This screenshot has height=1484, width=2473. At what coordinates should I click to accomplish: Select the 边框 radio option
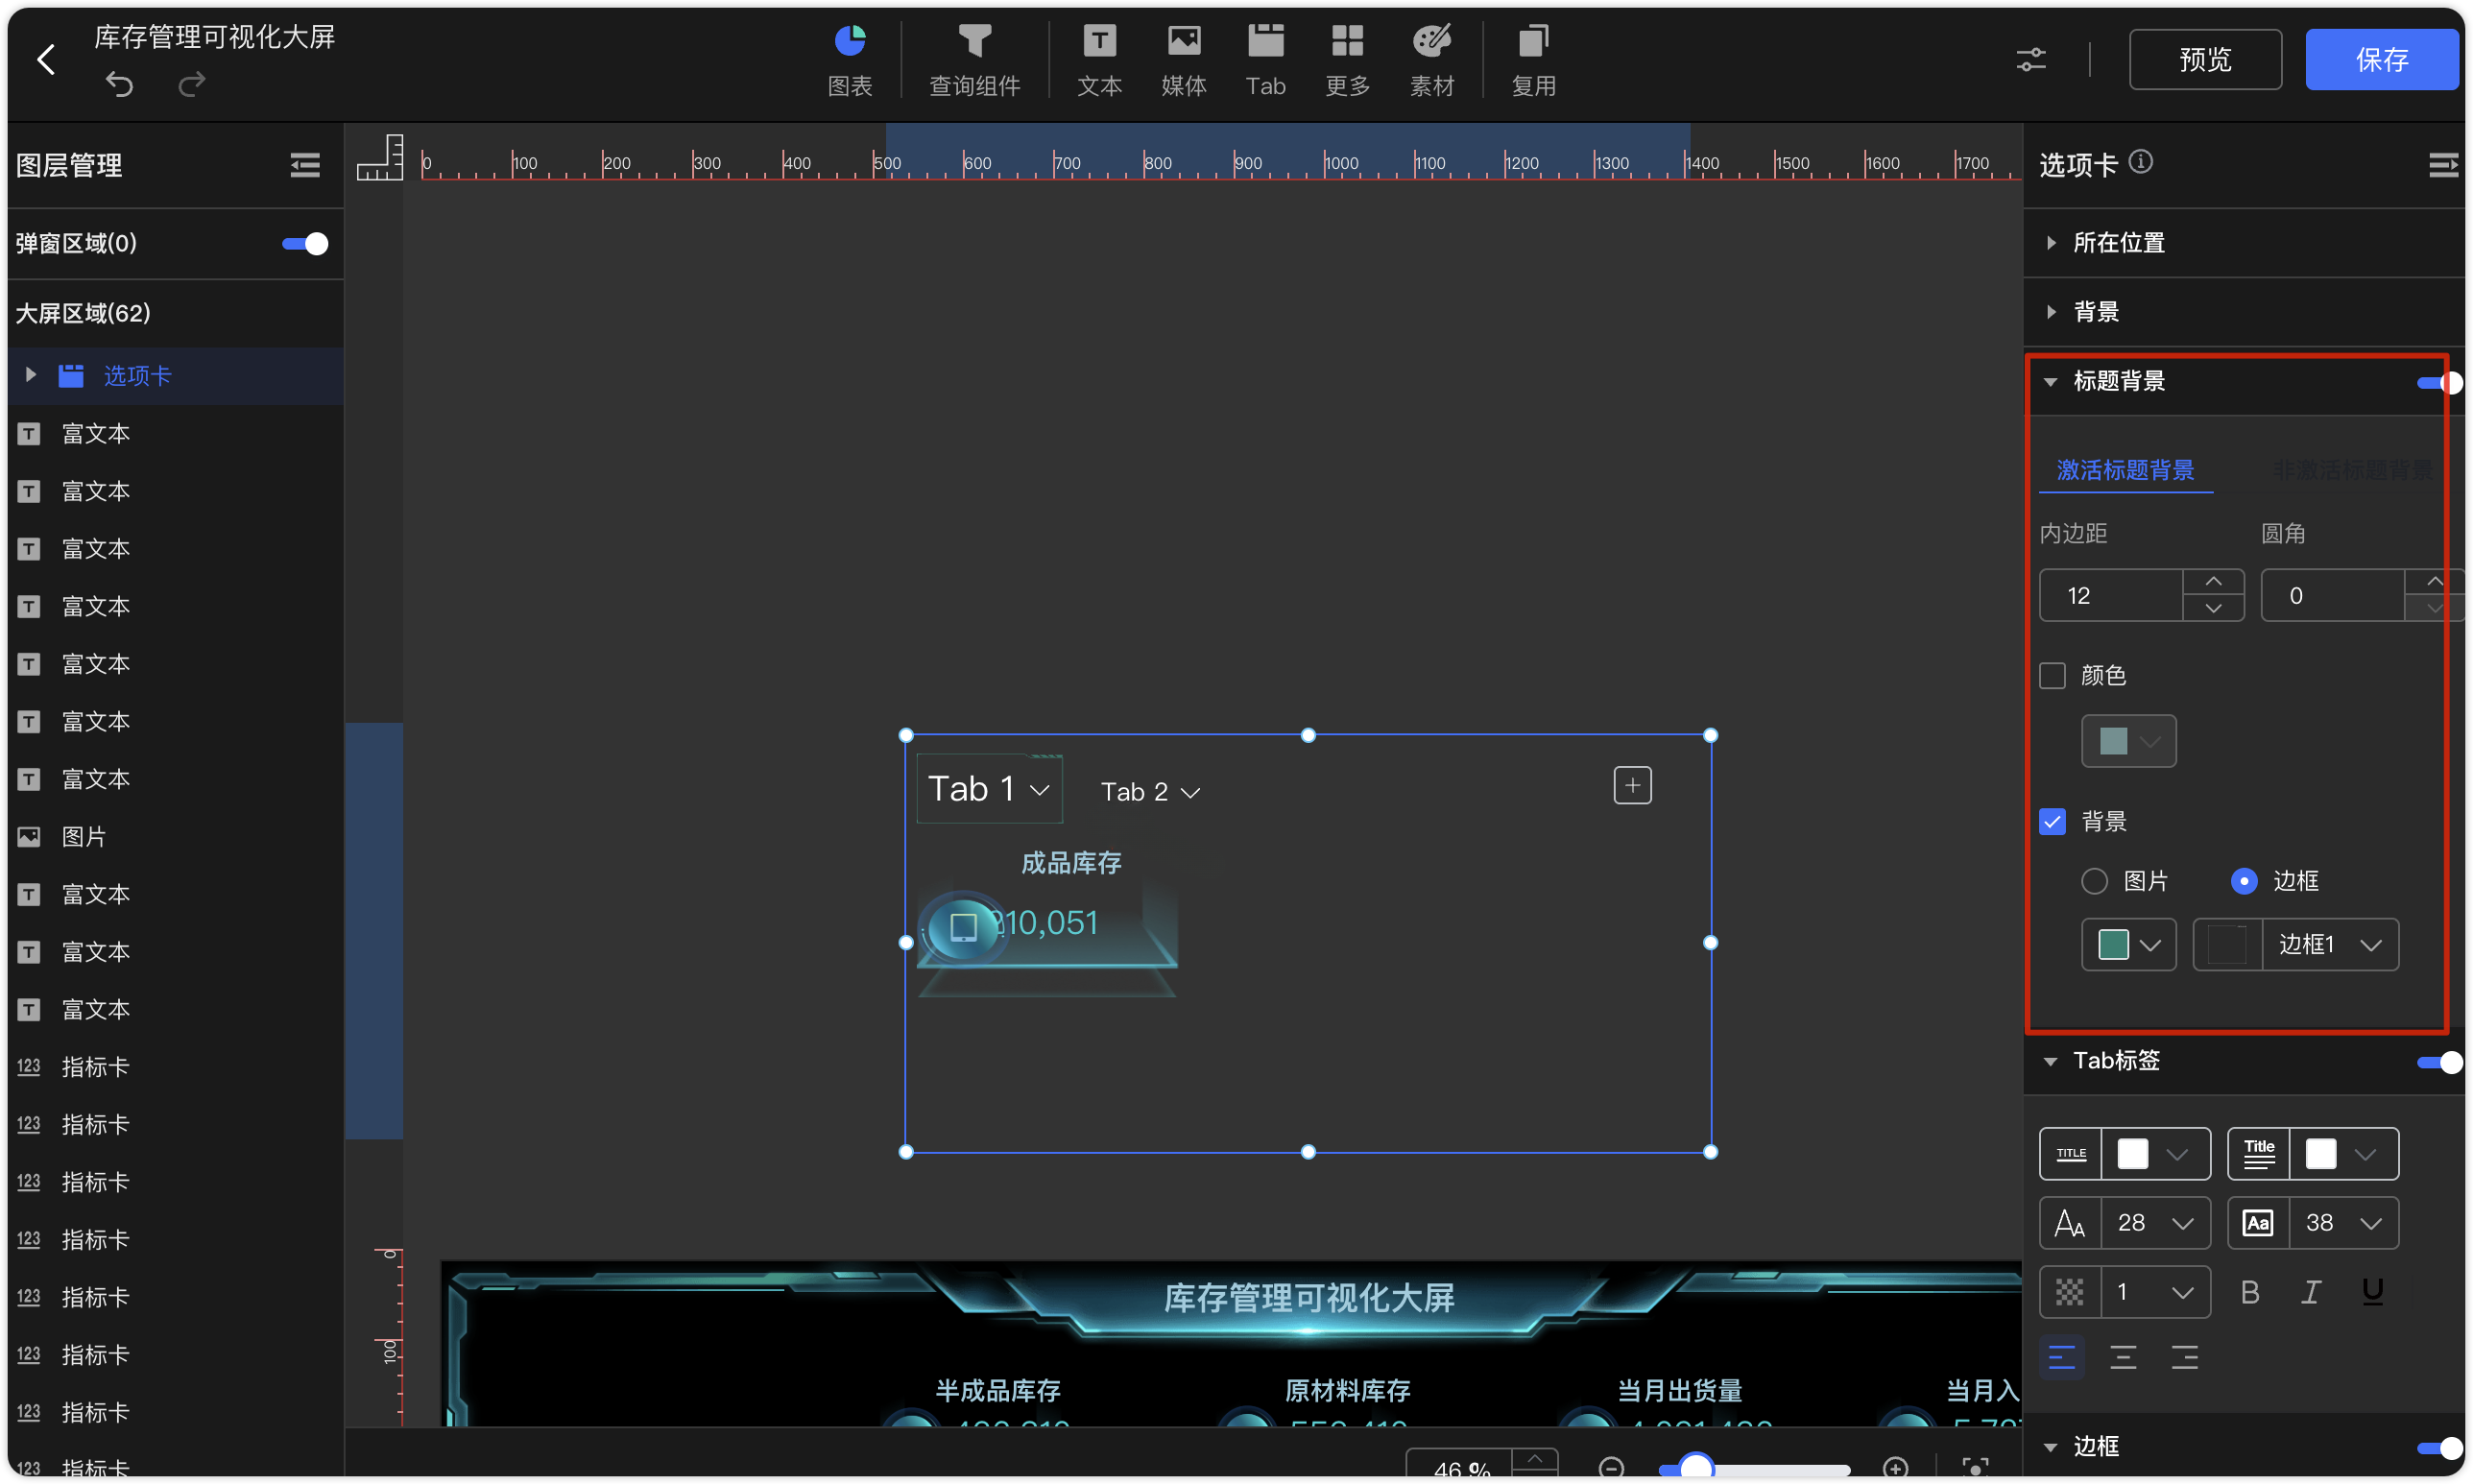tap(2244, 881)
